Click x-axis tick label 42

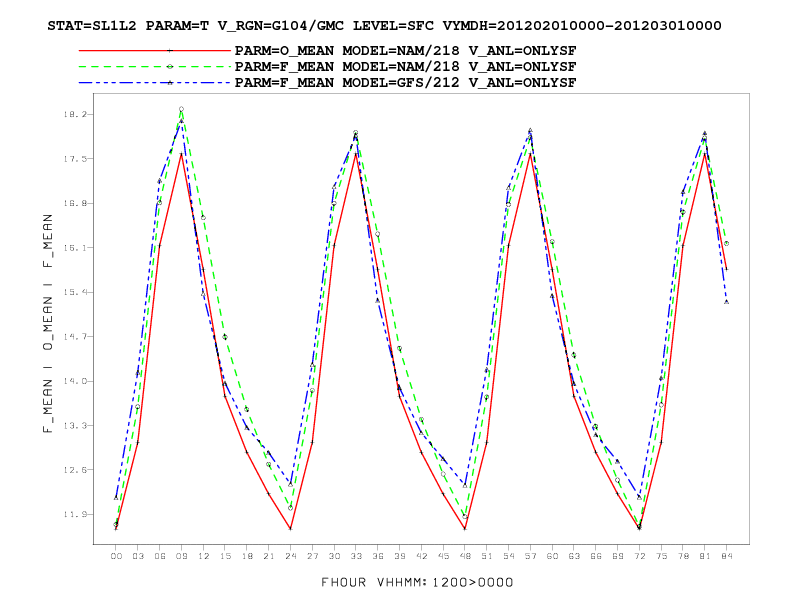pyautogui.click(x=421, y=556)
